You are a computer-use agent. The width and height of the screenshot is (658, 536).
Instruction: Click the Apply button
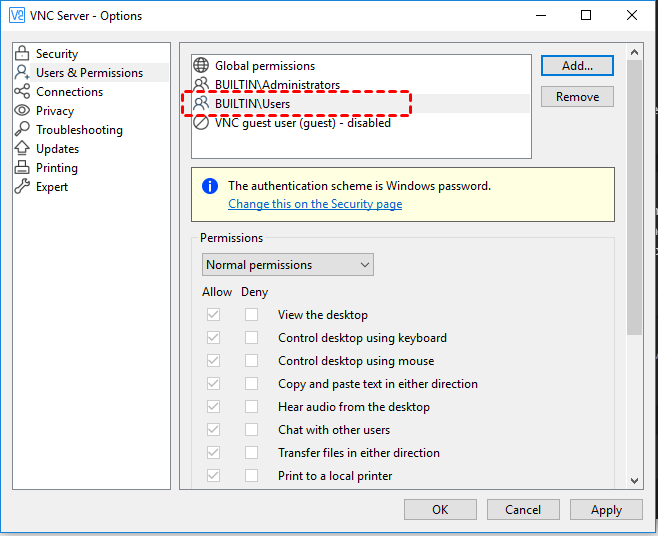click(606, 510)
